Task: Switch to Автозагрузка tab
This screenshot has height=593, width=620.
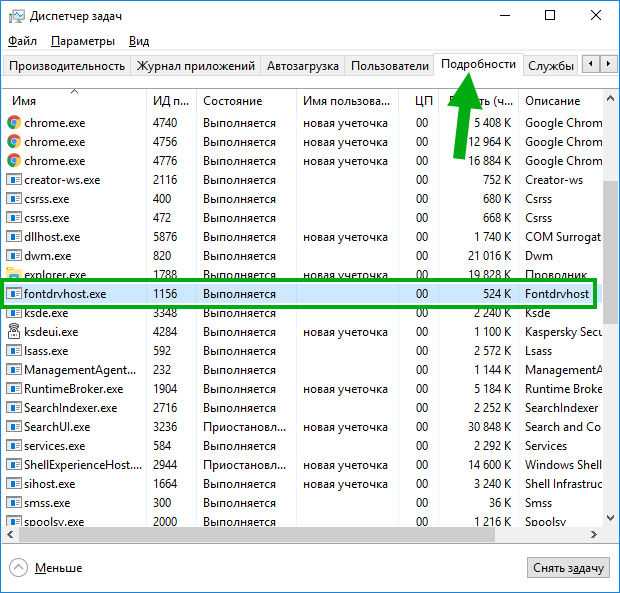Action: pyautogui.click(x=302, y=66)
